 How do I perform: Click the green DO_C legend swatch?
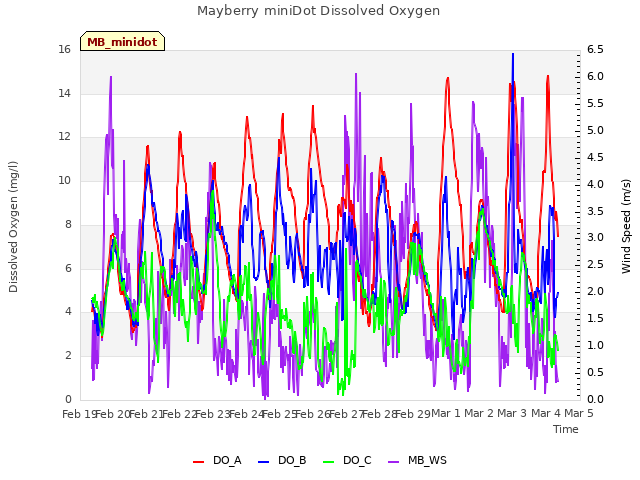pos(328,462)
